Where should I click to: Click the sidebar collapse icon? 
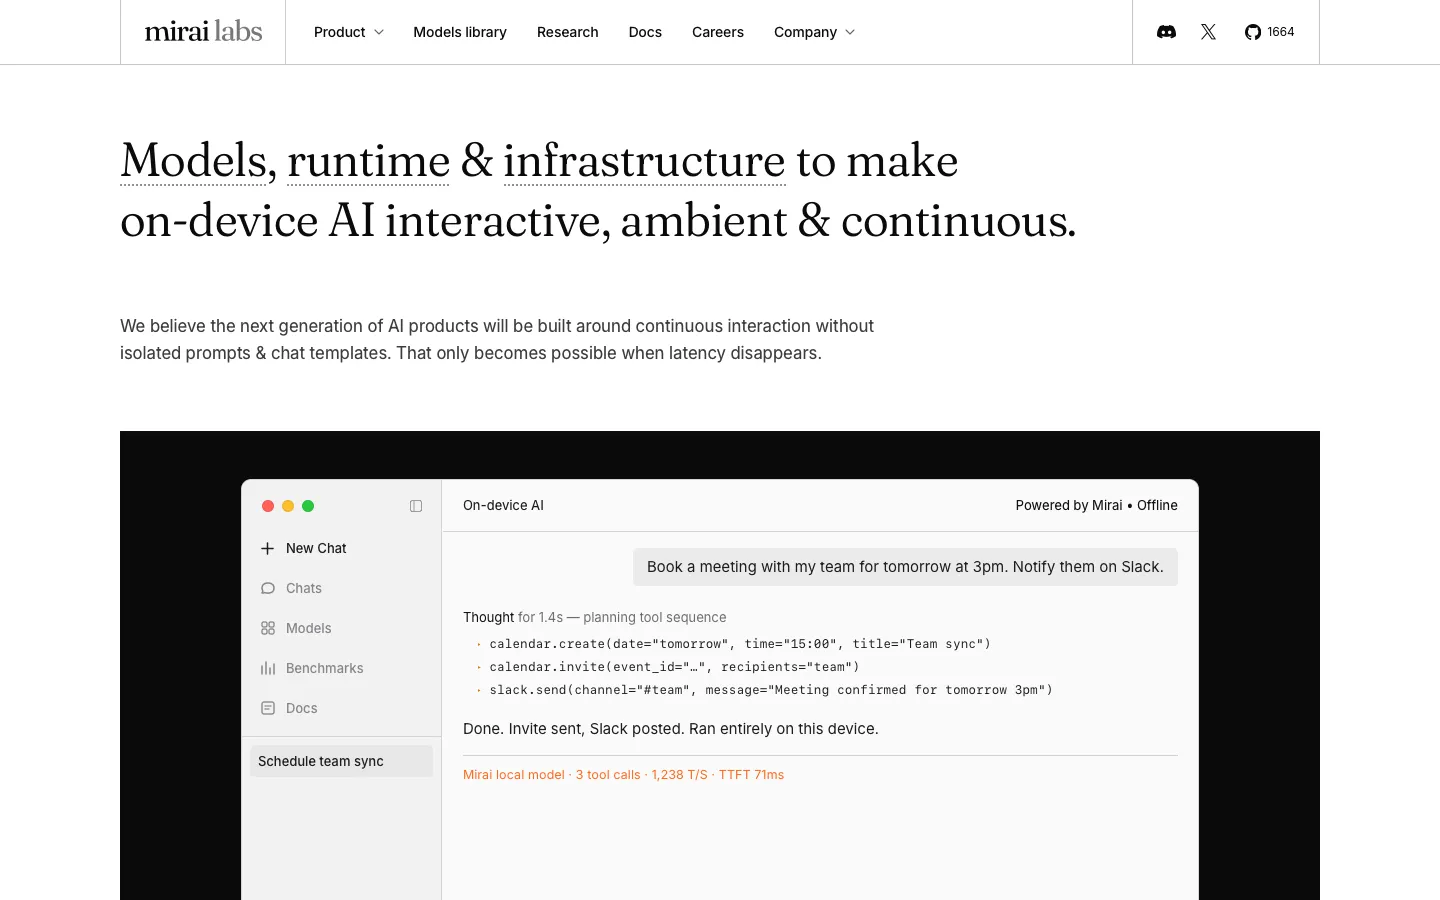click(416, 506)
